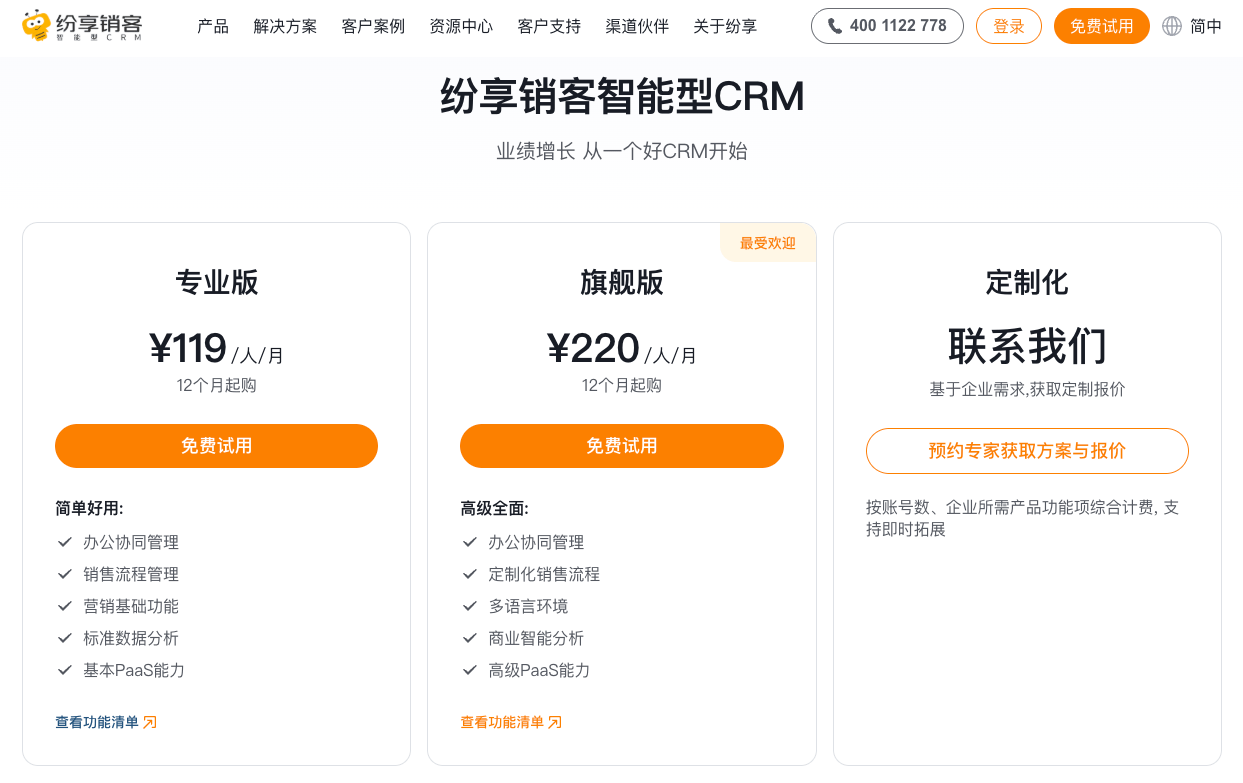The width and height of the screenshot is (1243, 783).
Task: Click the checkmark beside 销售流程管理
Action: (x=65, y=574)
